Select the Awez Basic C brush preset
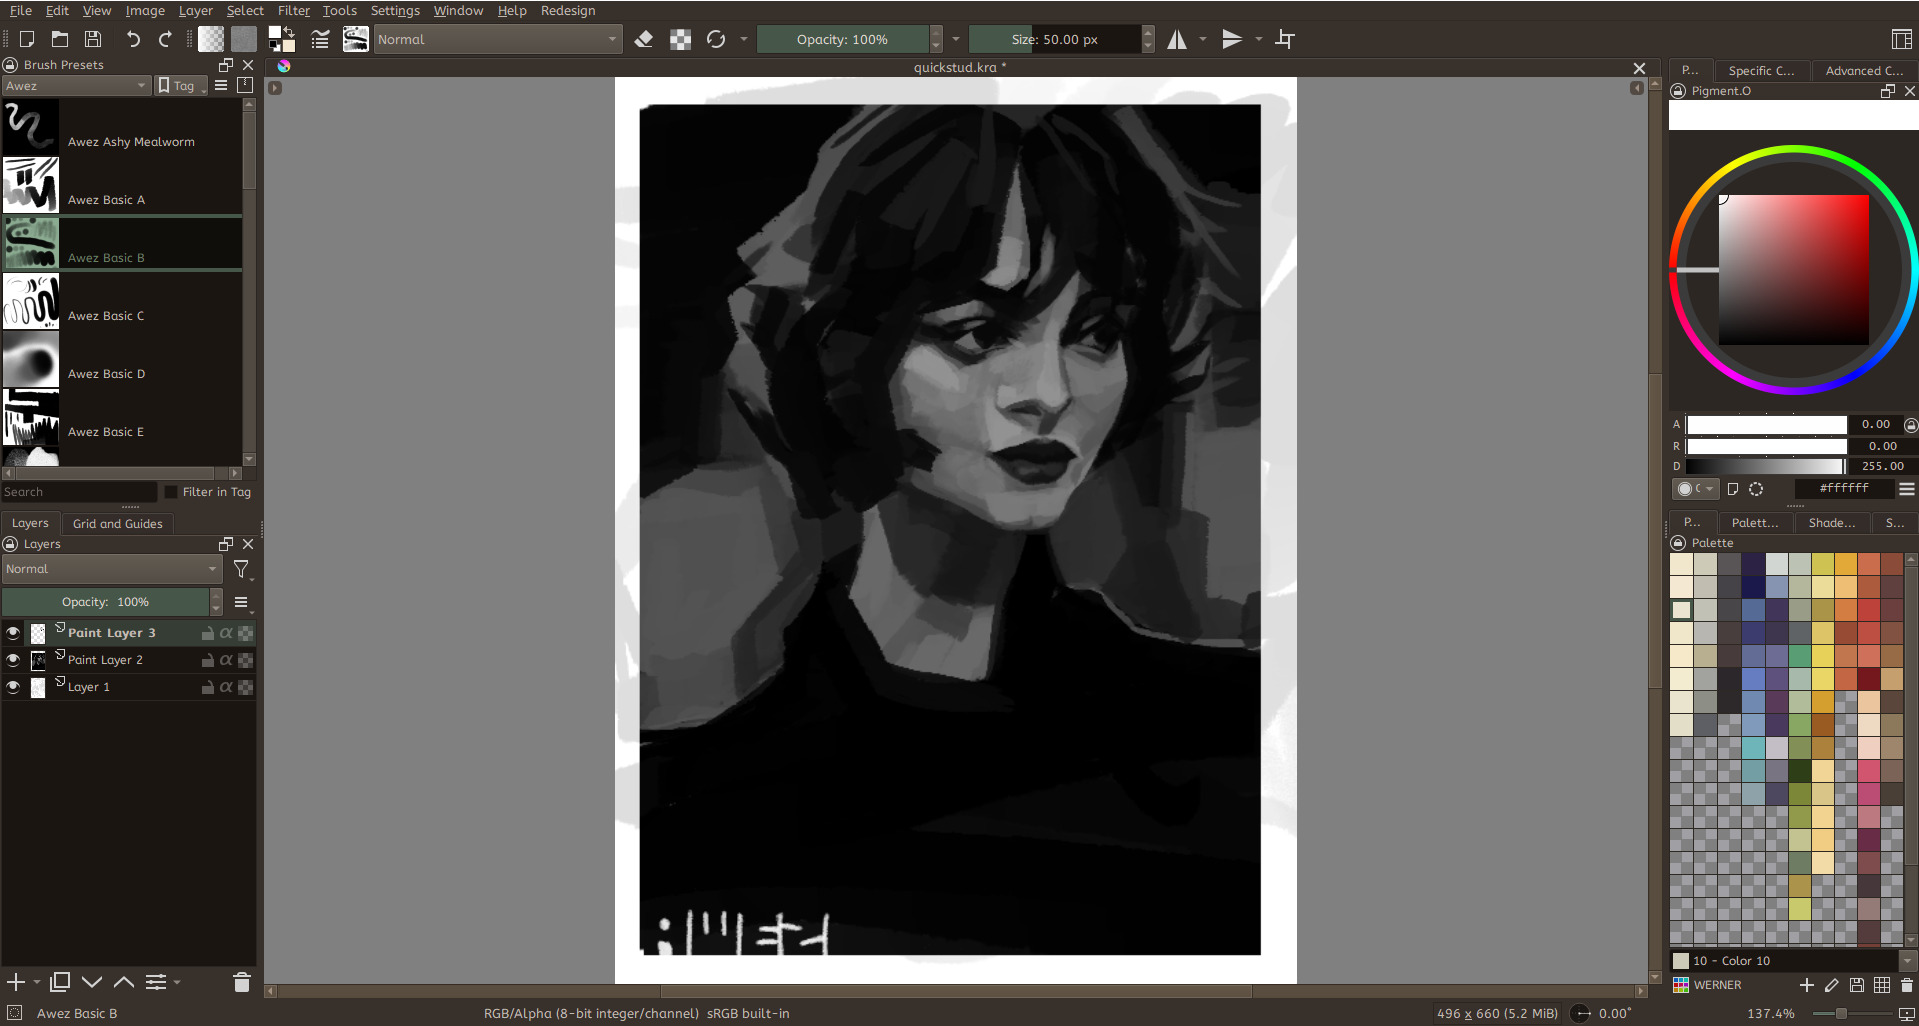 (x=105, y=315)
